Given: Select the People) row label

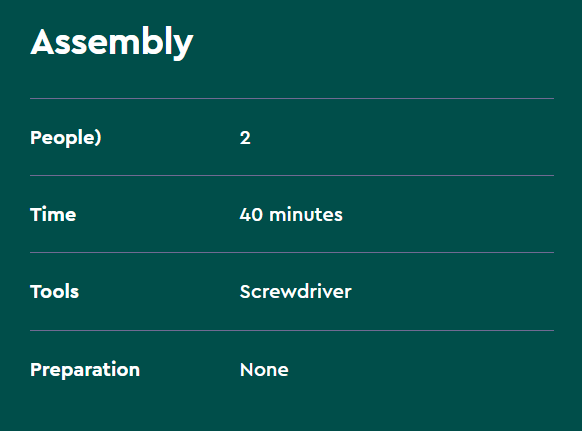Looking at the screenshot, I should coord(66,138).
